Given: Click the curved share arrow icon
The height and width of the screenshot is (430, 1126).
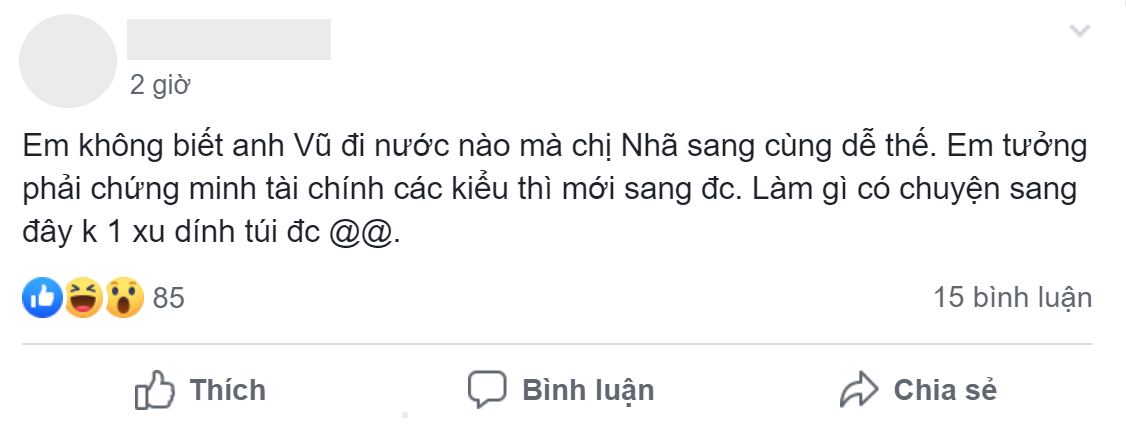Looking at the screenshot, I should [859, 391].
